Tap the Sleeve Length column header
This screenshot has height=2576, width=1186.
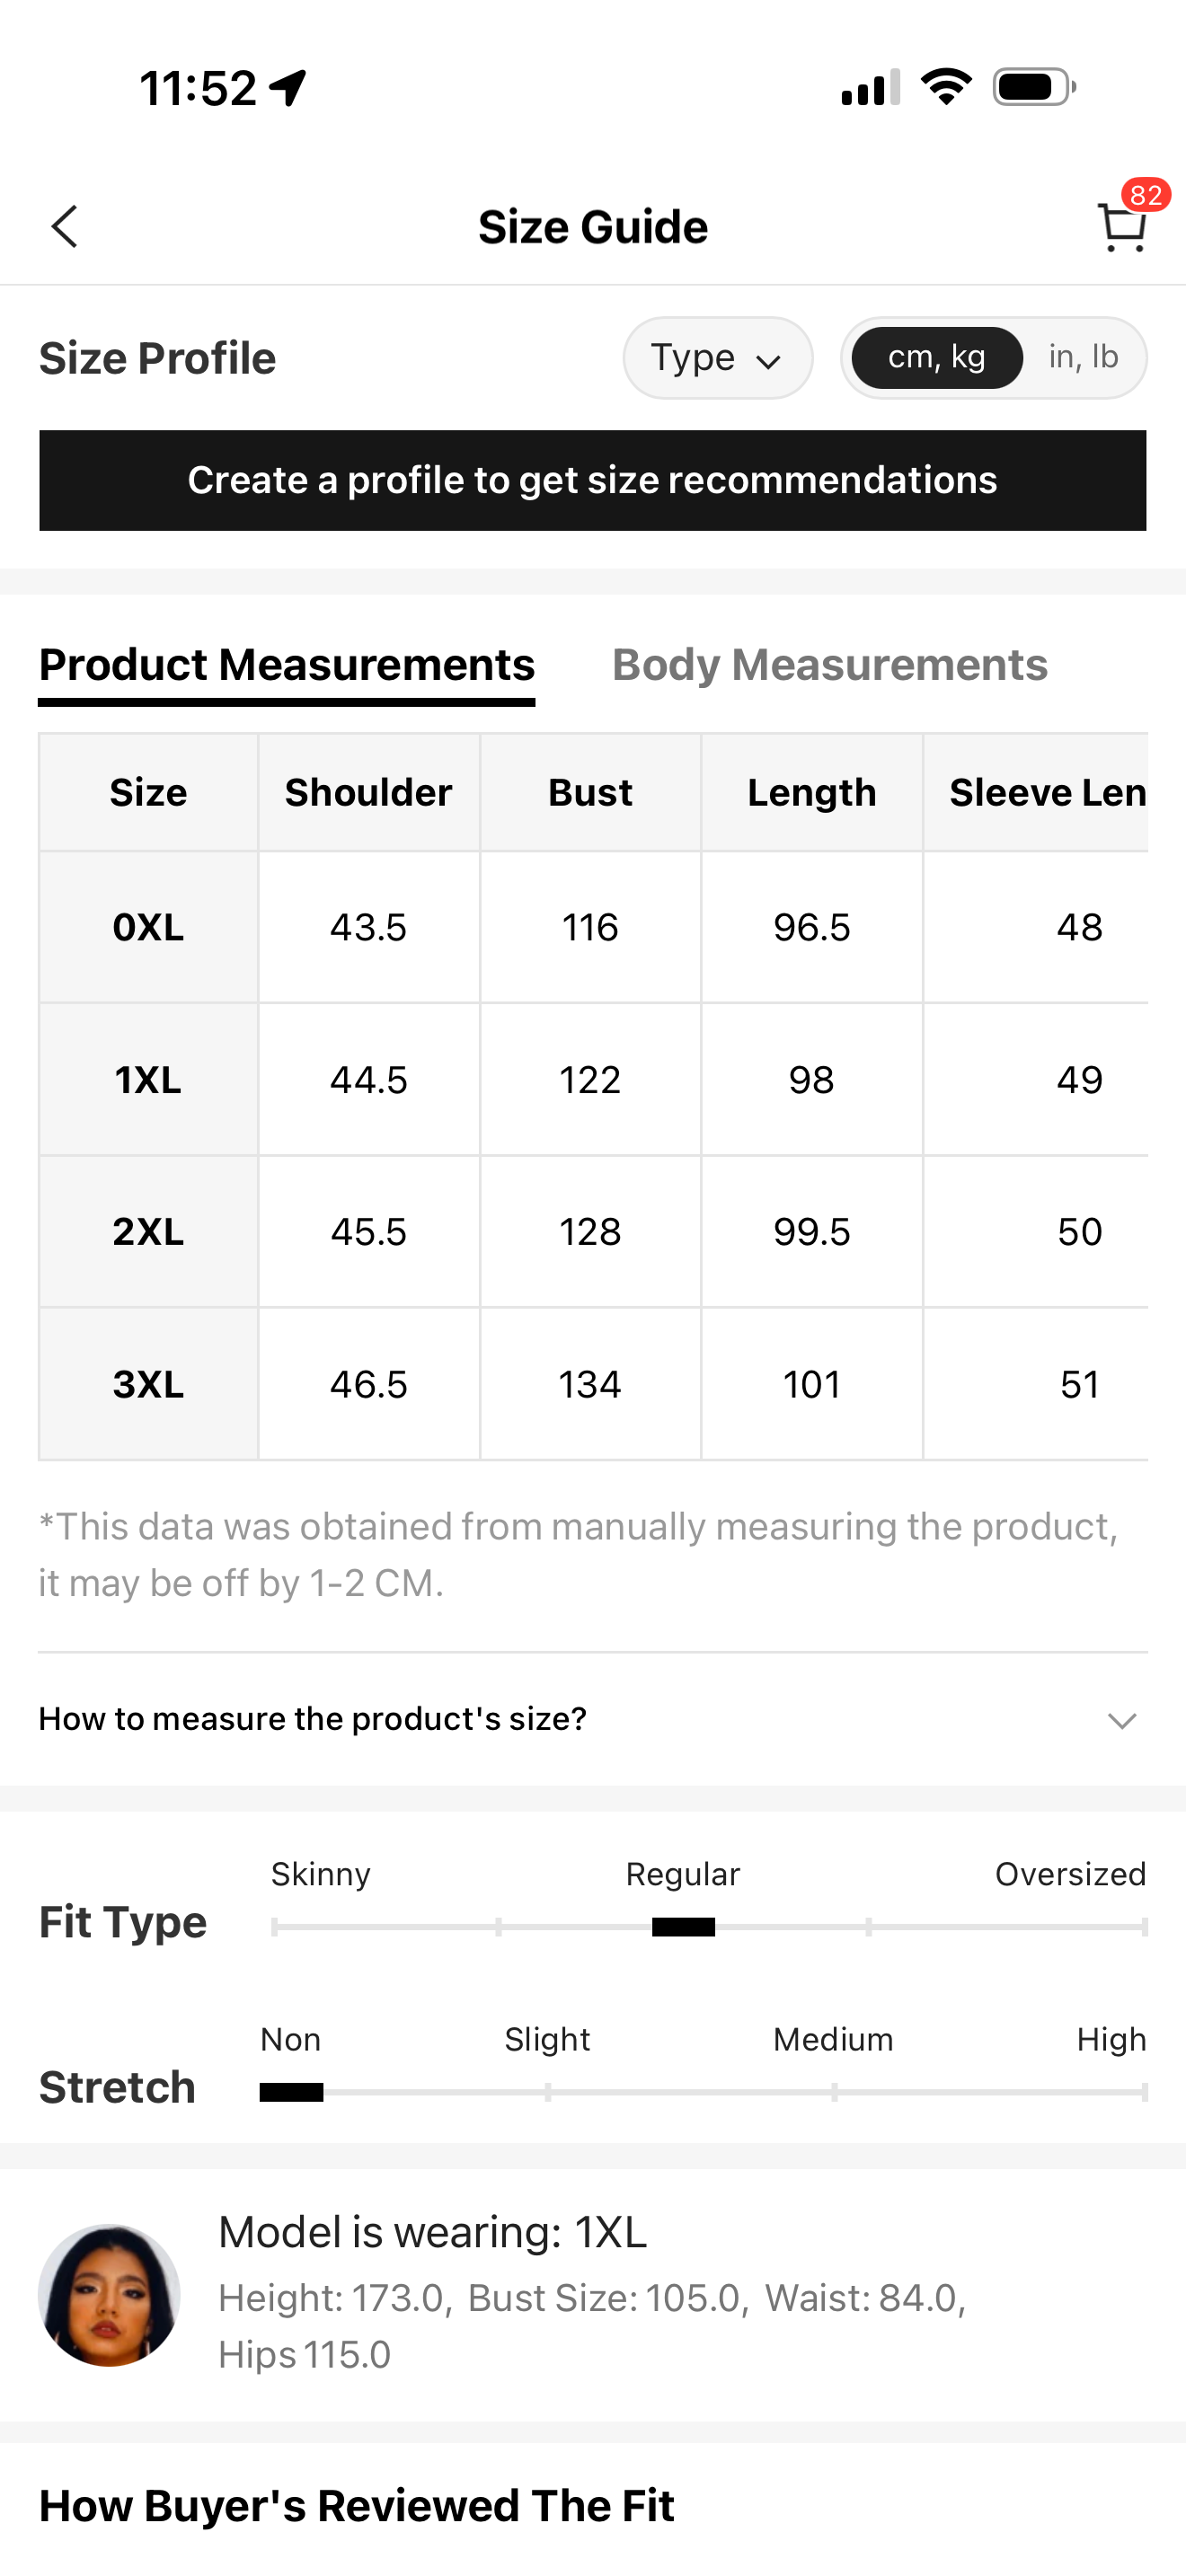coord(1047,792)
